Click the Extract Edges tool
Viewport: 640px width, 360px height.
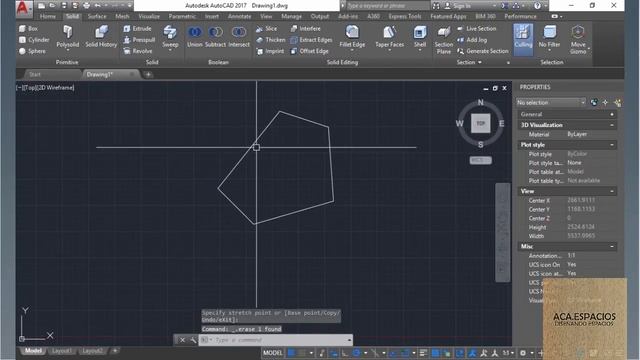tap(311, 40)
